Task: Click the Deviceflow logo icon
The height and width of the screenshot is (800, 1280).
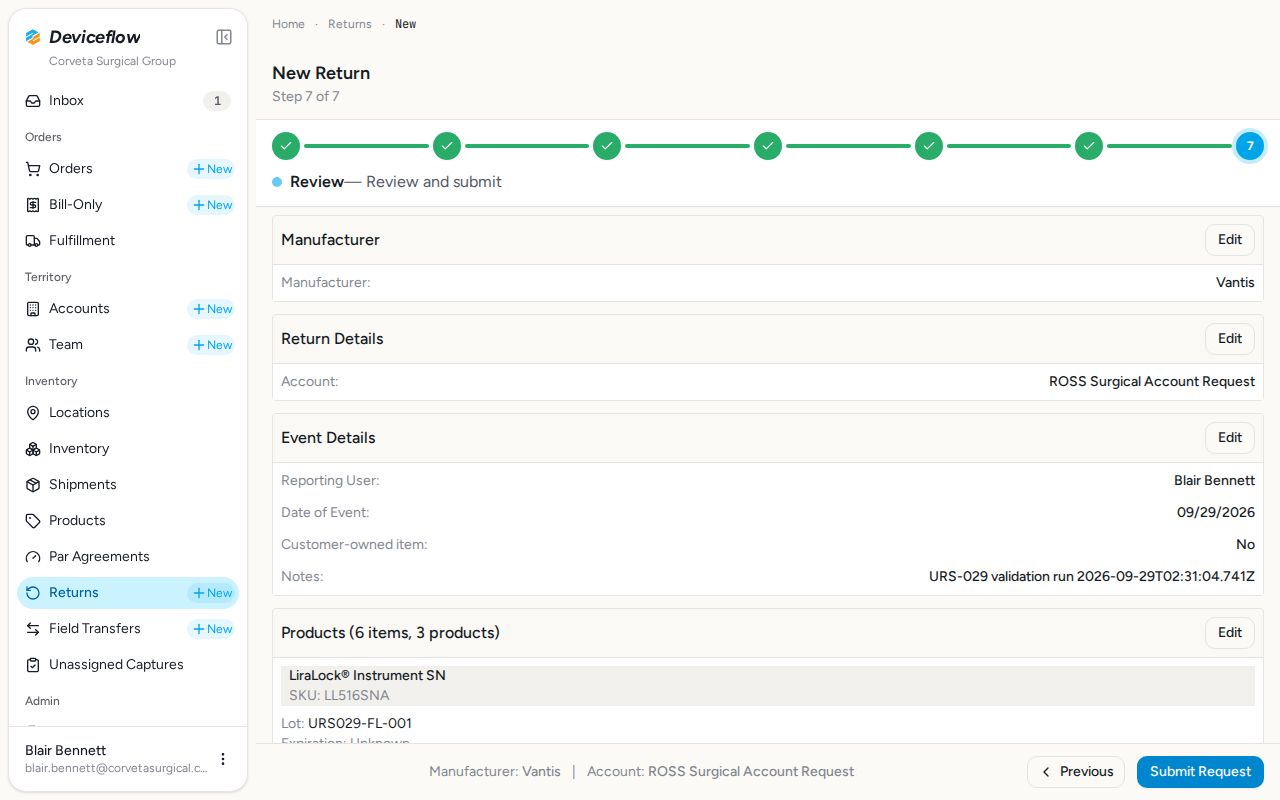Action: (33, 37)
